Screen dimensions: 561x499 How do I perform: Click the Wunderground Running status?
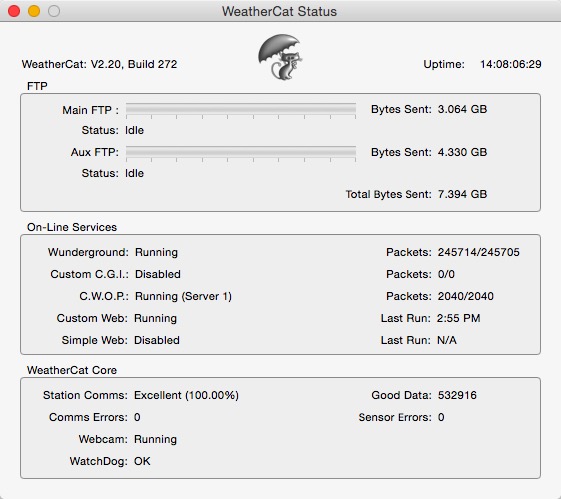click(156, 253)
